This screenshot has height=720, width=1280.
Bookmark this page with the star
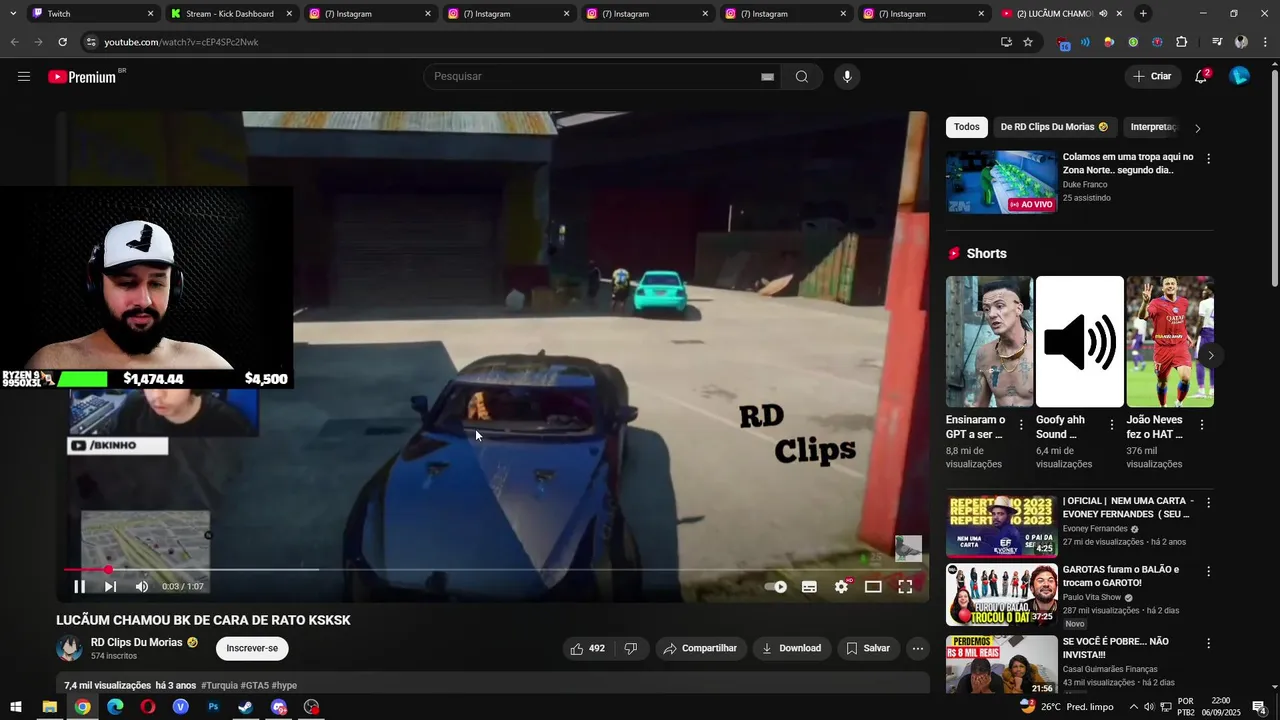1028,42
